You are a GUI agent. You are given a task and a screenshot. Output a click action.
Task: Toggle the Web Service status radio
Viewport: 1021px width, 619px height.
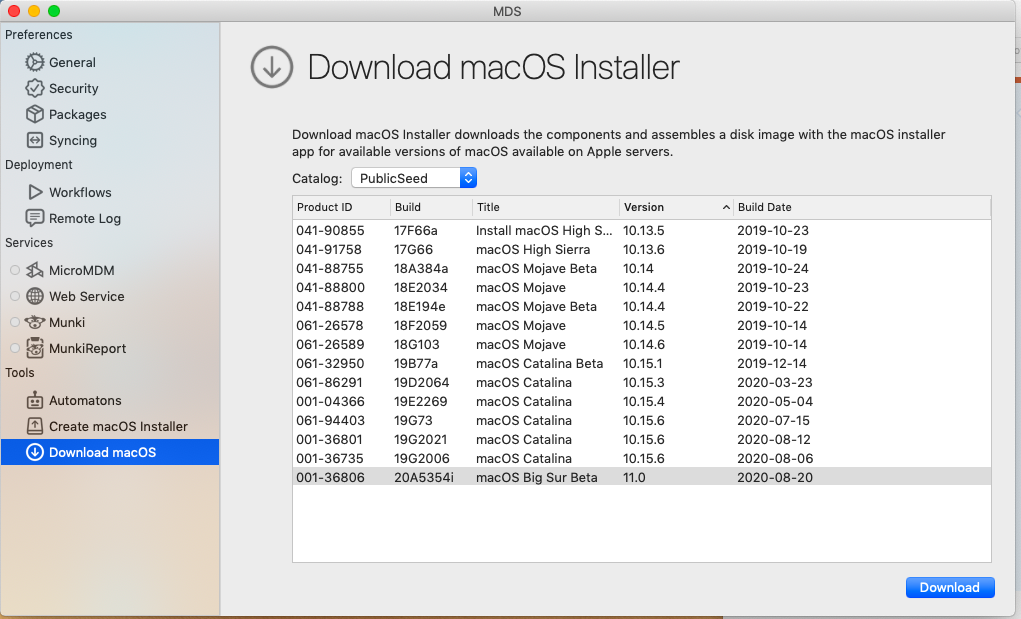coord(15,296)
